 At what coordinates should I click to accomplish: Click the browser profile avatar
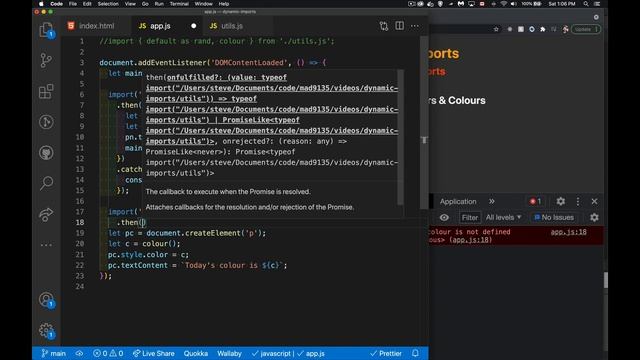(x=565, y=29)
